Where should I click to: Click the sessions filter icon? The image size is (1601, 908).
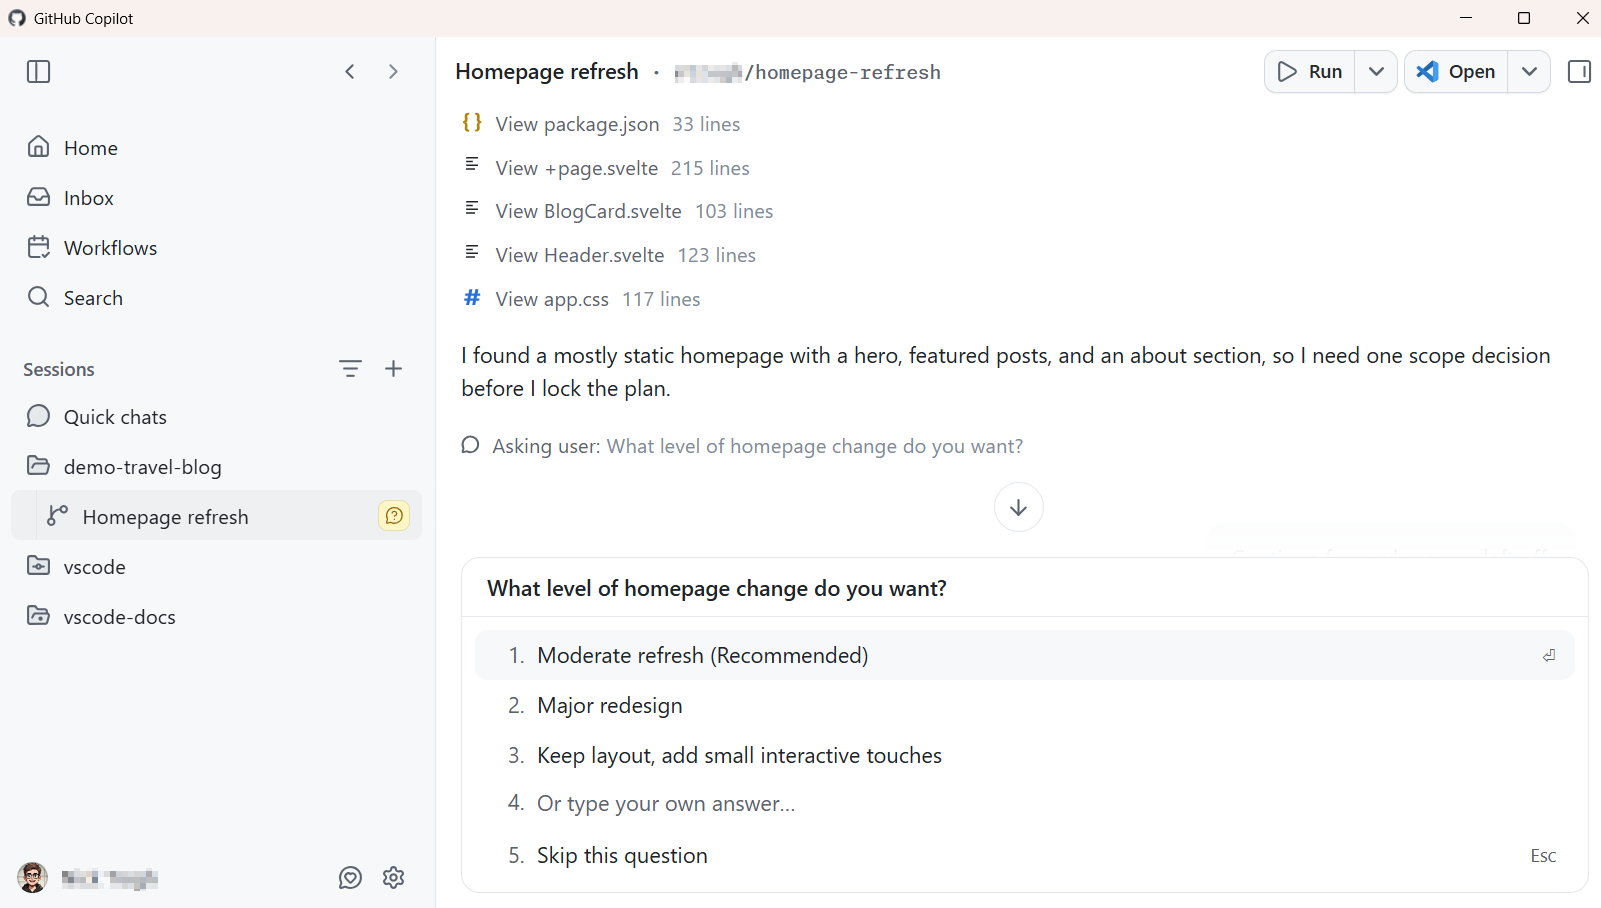click(x=350, y=369)
